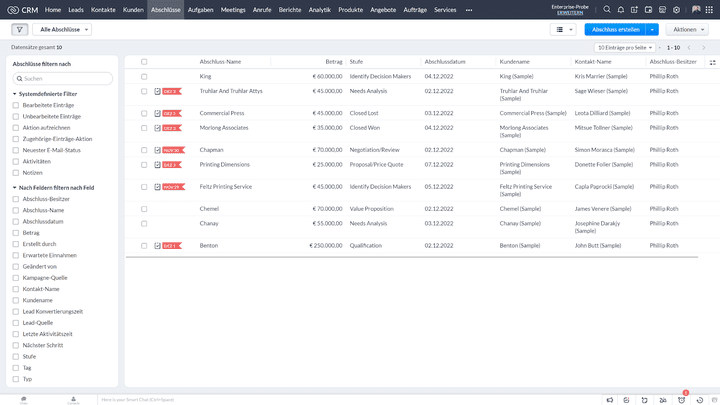This screenshot has height=405, width=720.
Task: Switch to the Kontakte tab
Action: [x=103, y=9]
